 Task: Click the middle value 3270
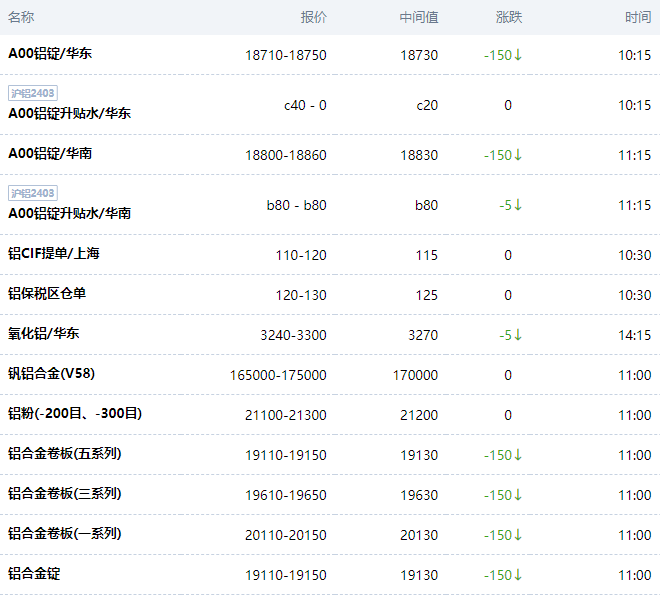pos(423,335)
